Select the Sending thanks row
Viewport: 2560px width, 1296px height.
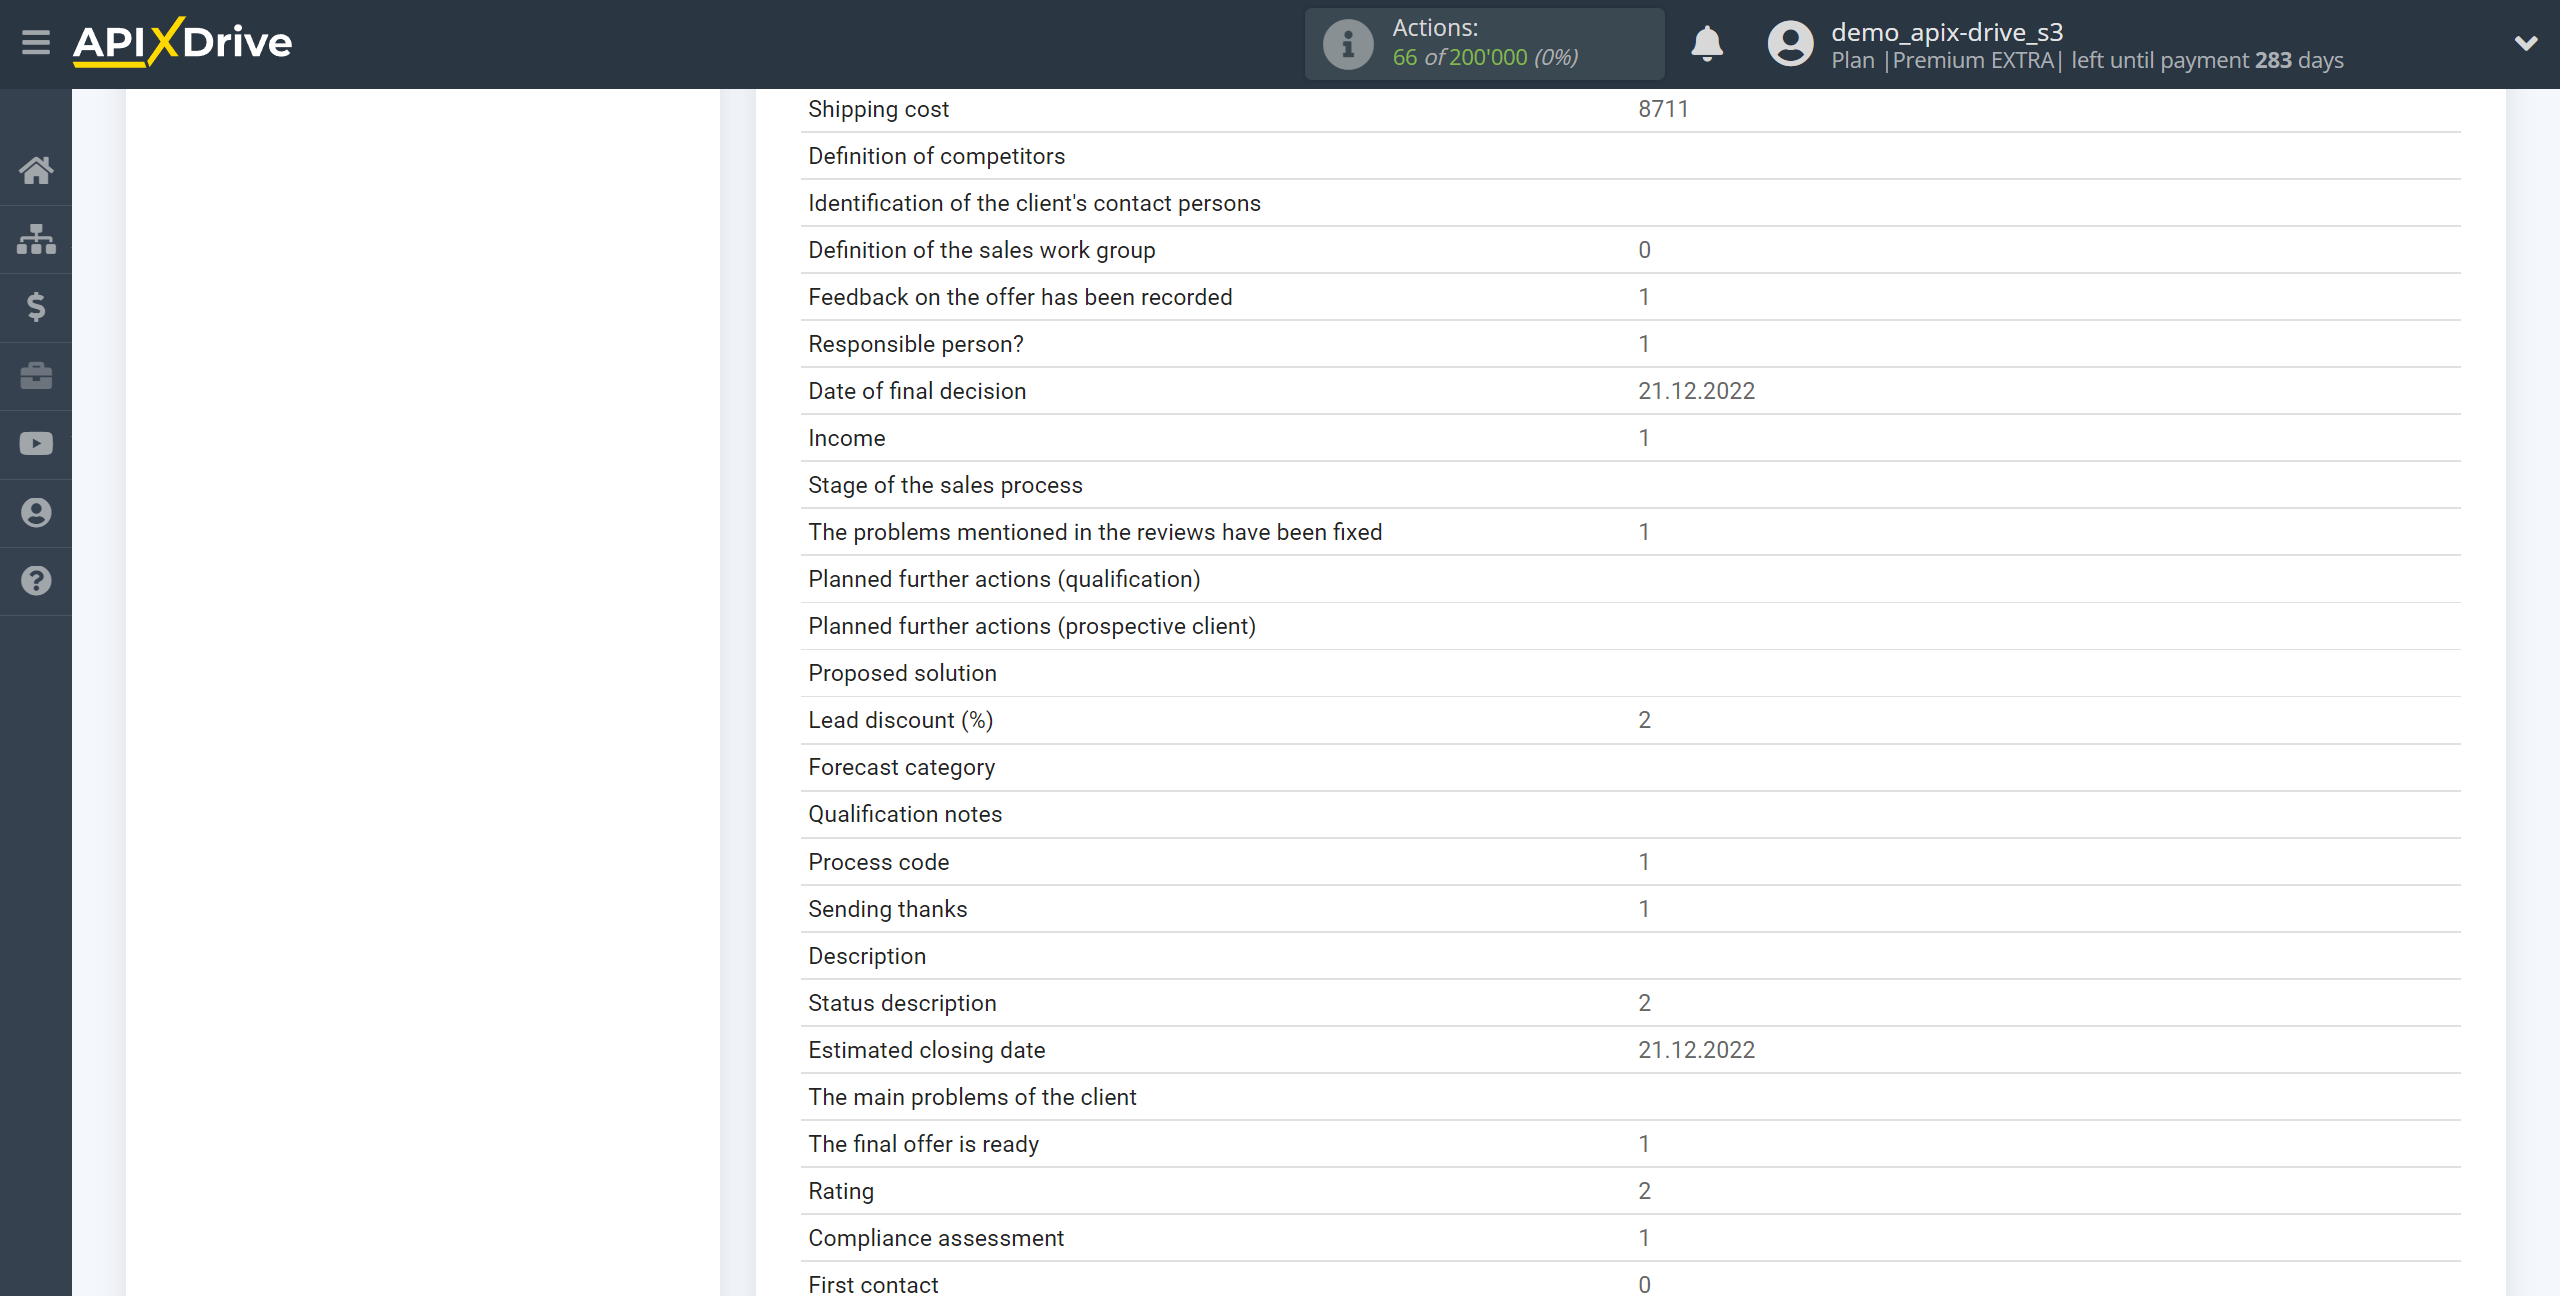pyautogui.click(x=1630, y=909)
